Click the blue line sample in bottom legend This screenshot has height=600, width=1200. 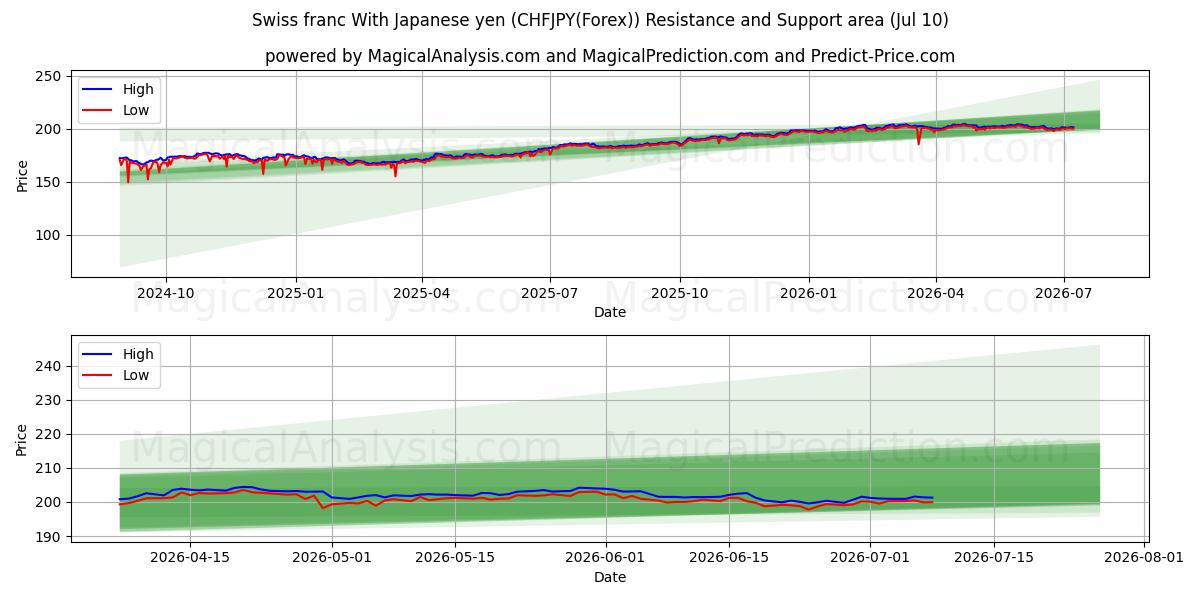[x=98, y=354]
